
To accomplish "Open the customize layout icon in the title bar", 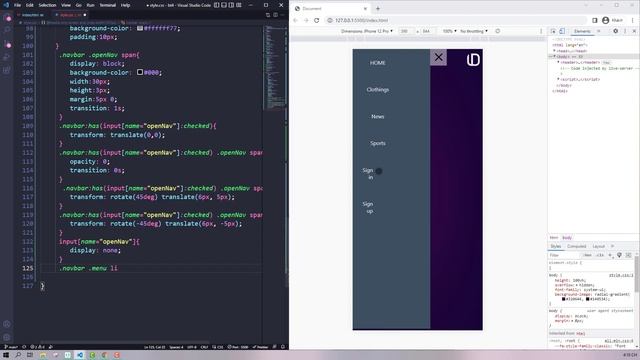I will pos(239,5).
